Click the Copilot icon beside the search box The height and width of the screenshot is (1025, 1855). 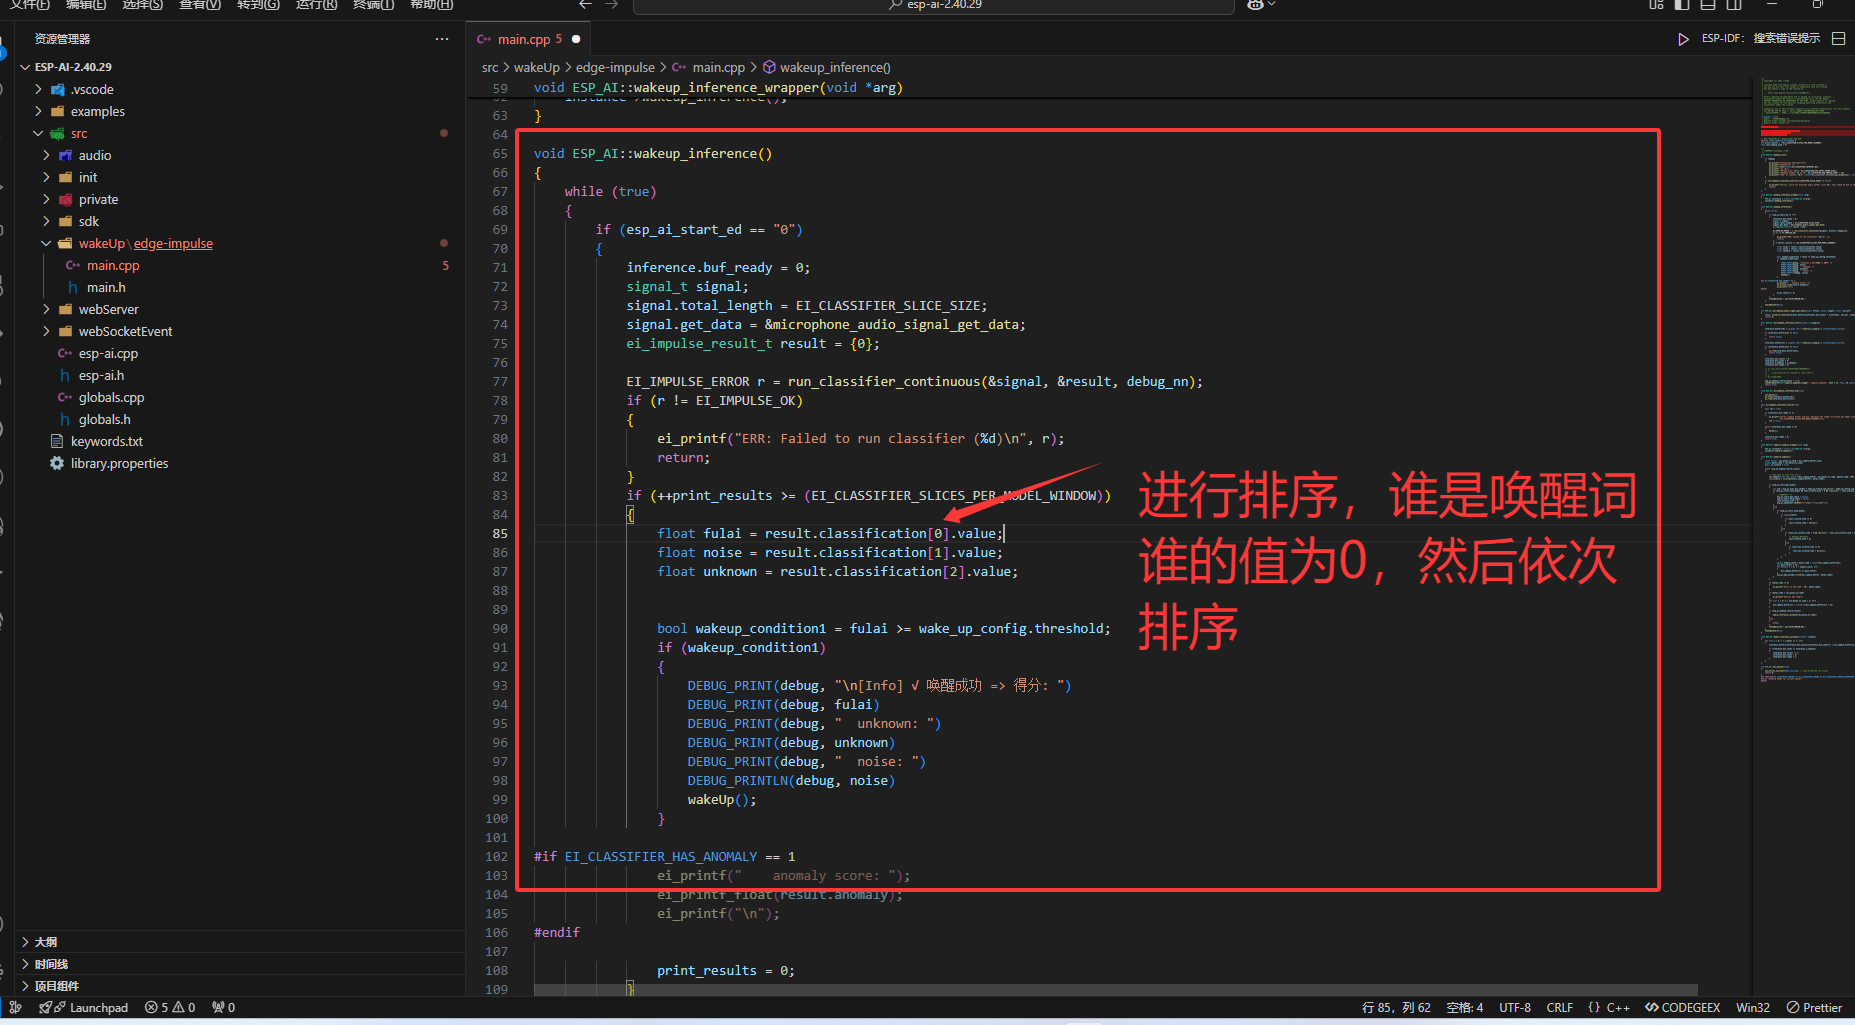pyautogui.click(x=1256, y=5)
